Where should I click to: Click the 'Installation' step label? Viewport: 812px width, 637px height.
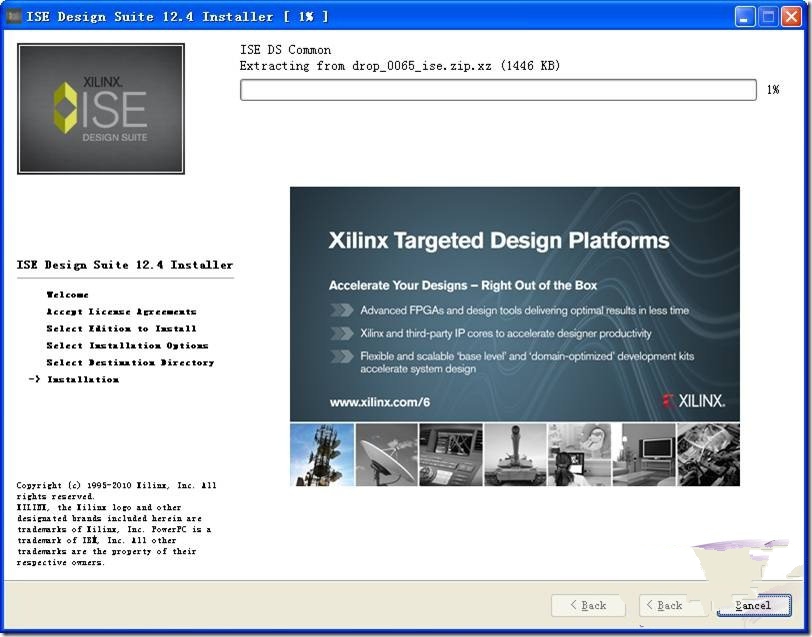tap(83, 380)
